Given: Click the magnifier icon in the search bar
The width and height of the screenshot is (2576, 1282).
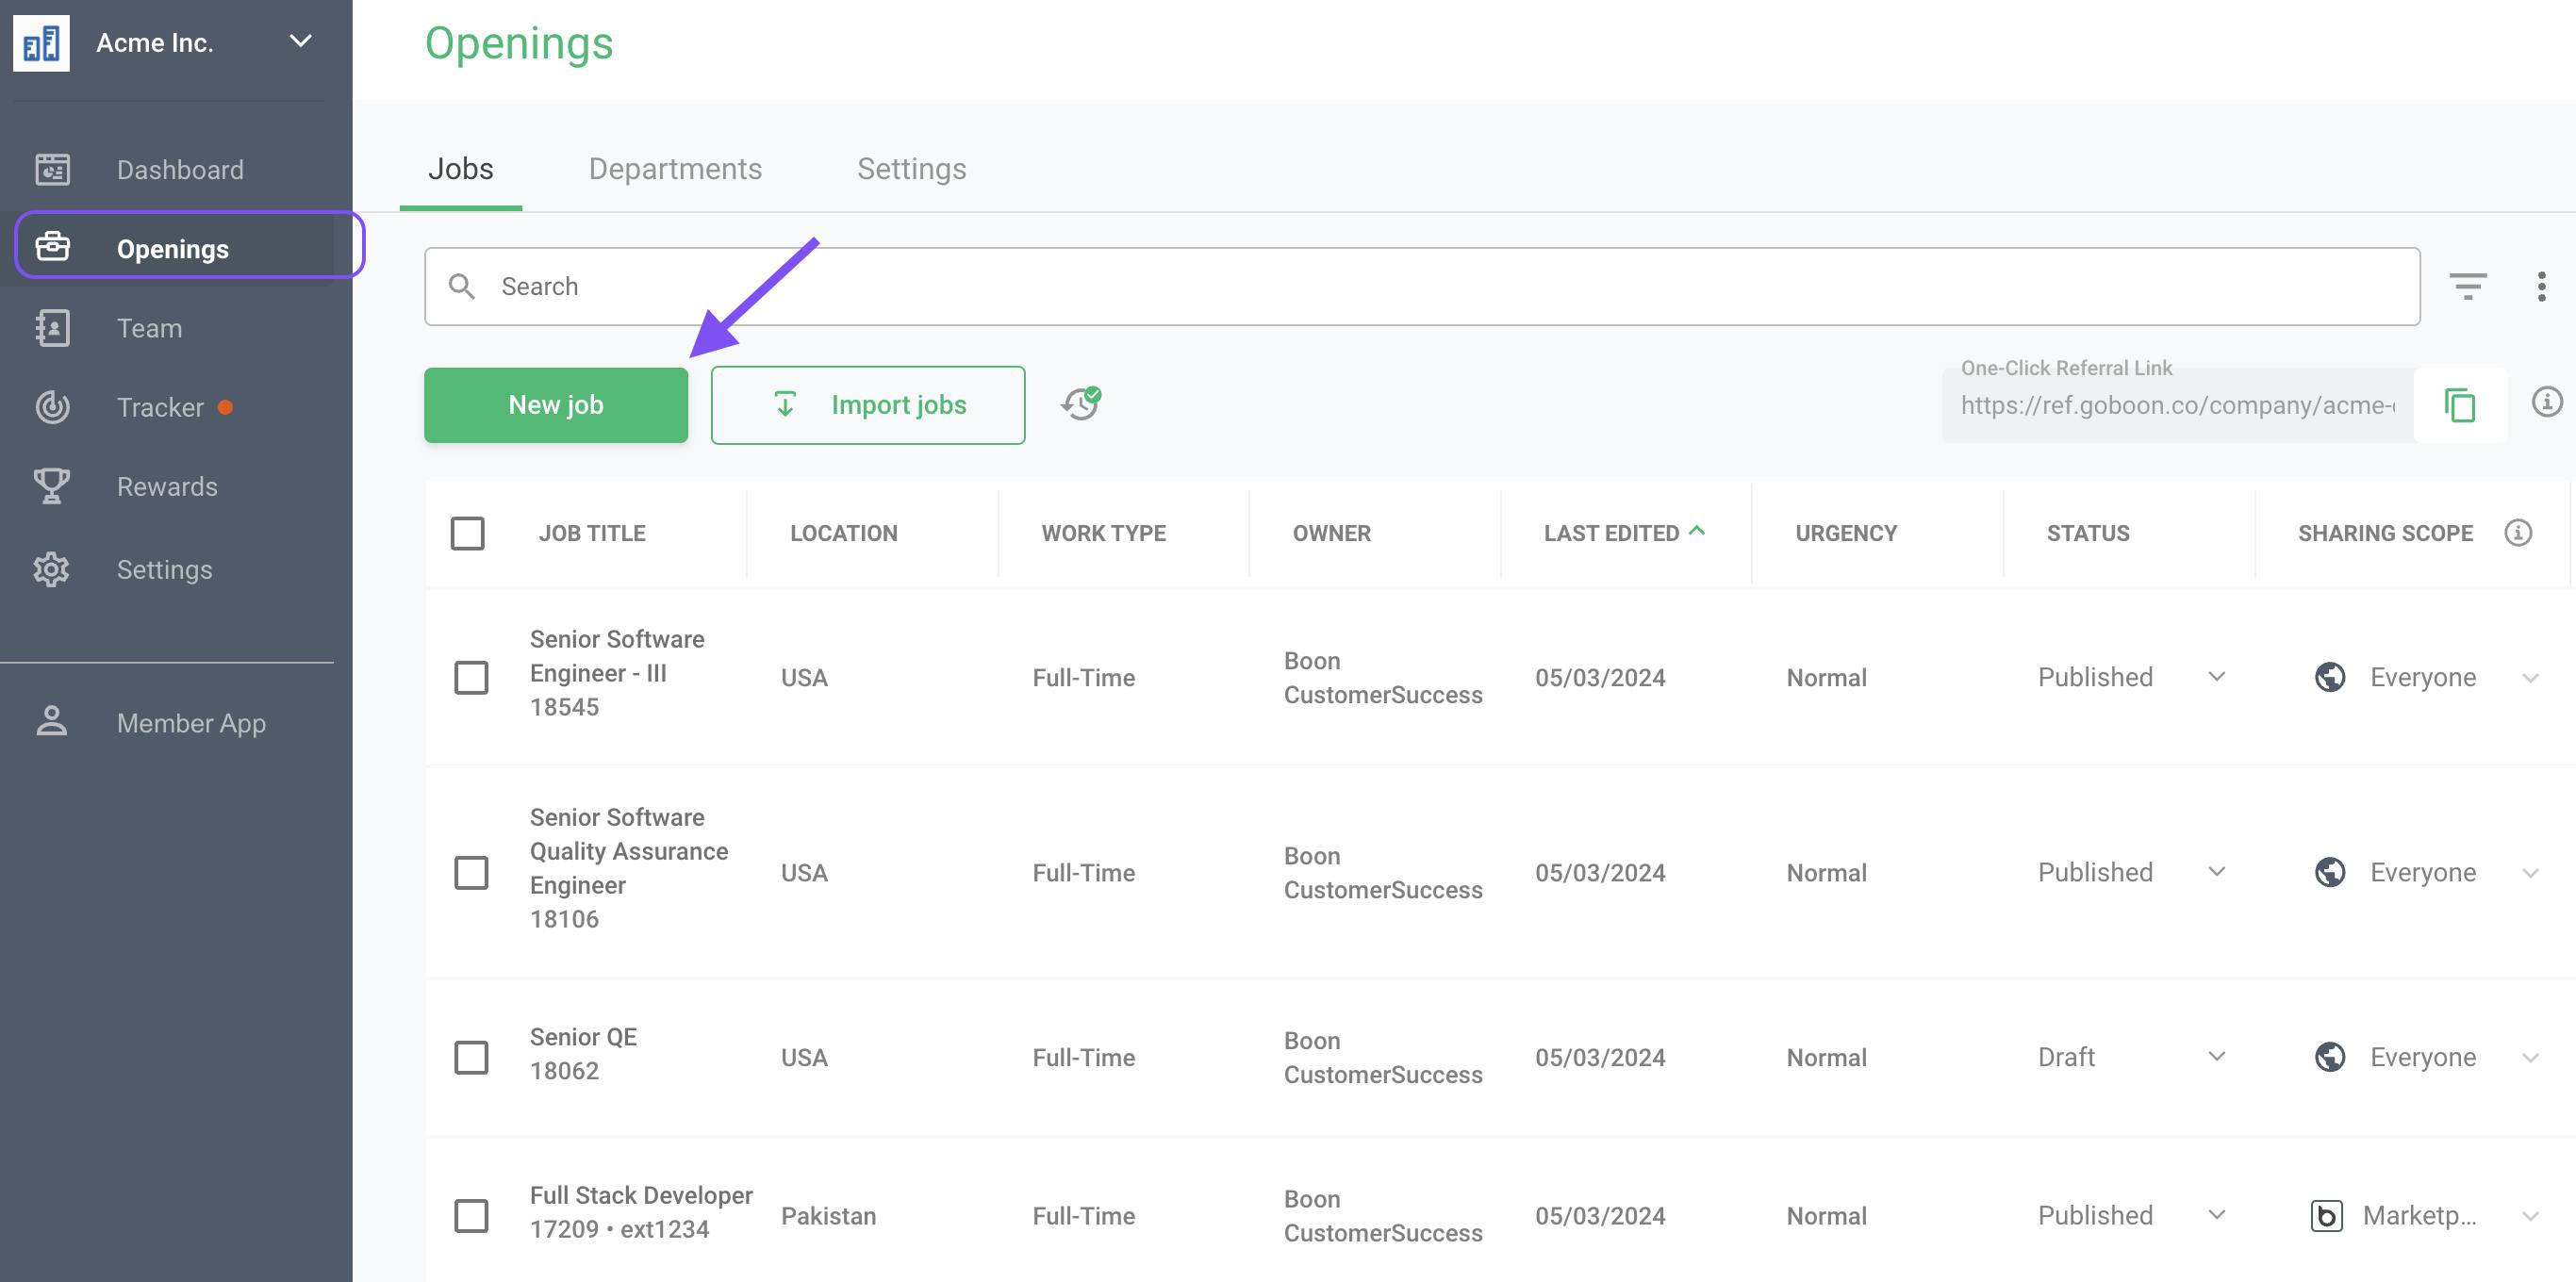Looking at the screenshot, I should click(x=461, y=286).
